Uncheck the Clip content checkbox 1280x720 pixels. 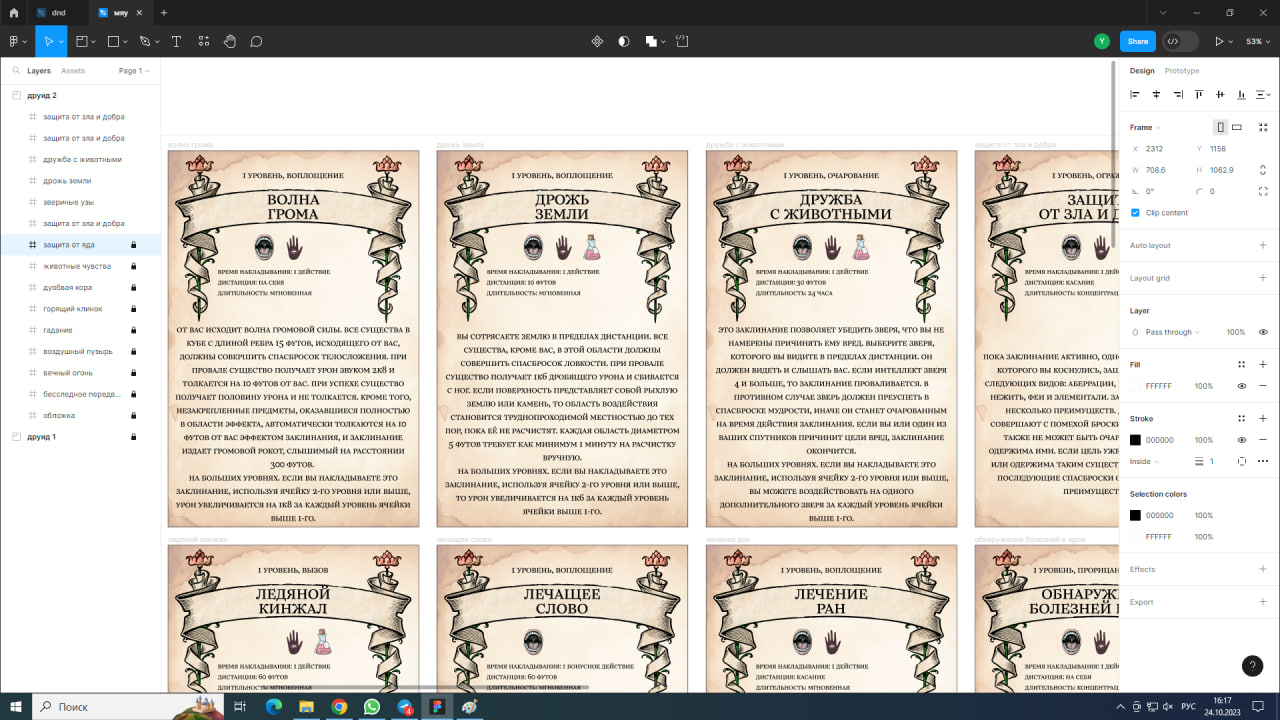1135,213
